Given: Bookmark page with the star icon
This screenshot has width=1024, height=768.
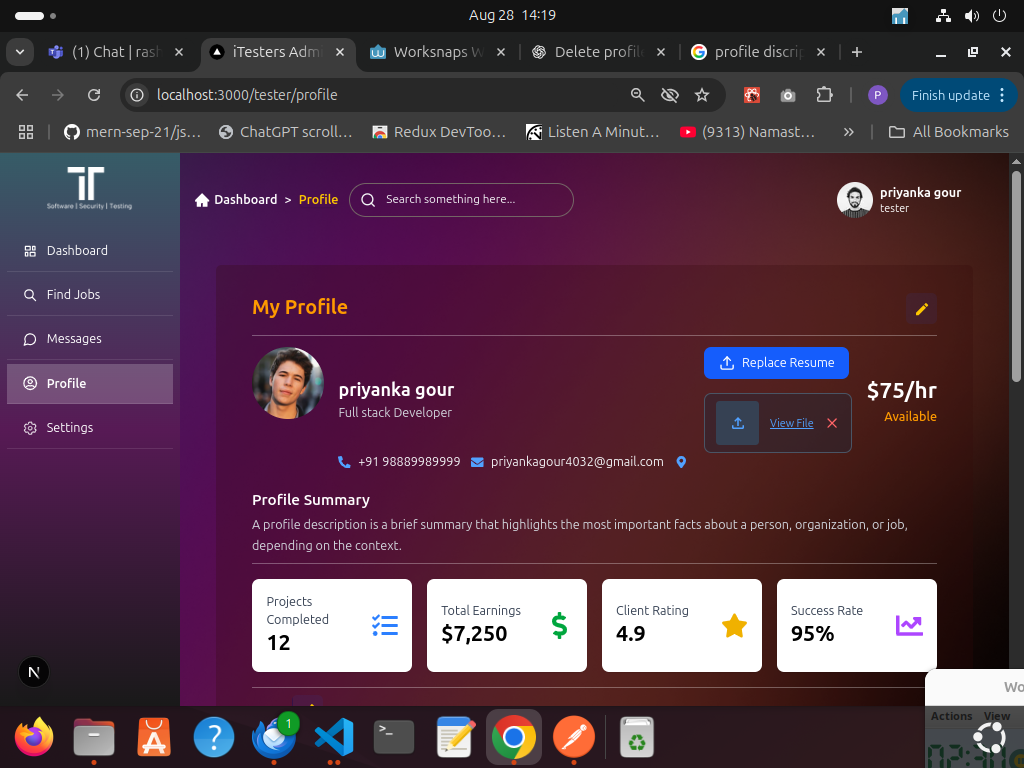Looking at the screenshot, I should tap(702, 95).
